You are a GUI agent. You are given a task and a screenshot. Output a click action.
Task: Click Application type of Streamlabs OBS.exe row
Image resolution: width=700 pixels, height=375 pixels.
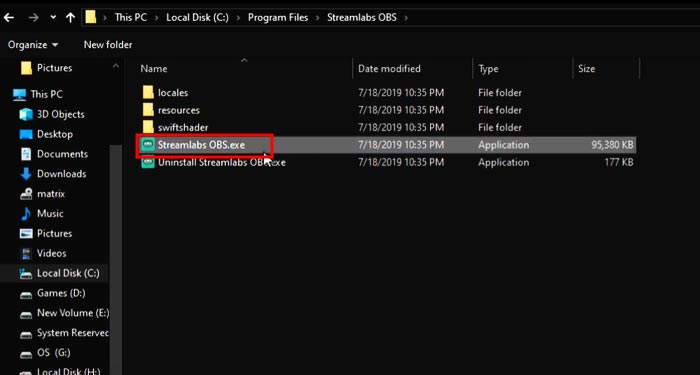pos(504,145)
